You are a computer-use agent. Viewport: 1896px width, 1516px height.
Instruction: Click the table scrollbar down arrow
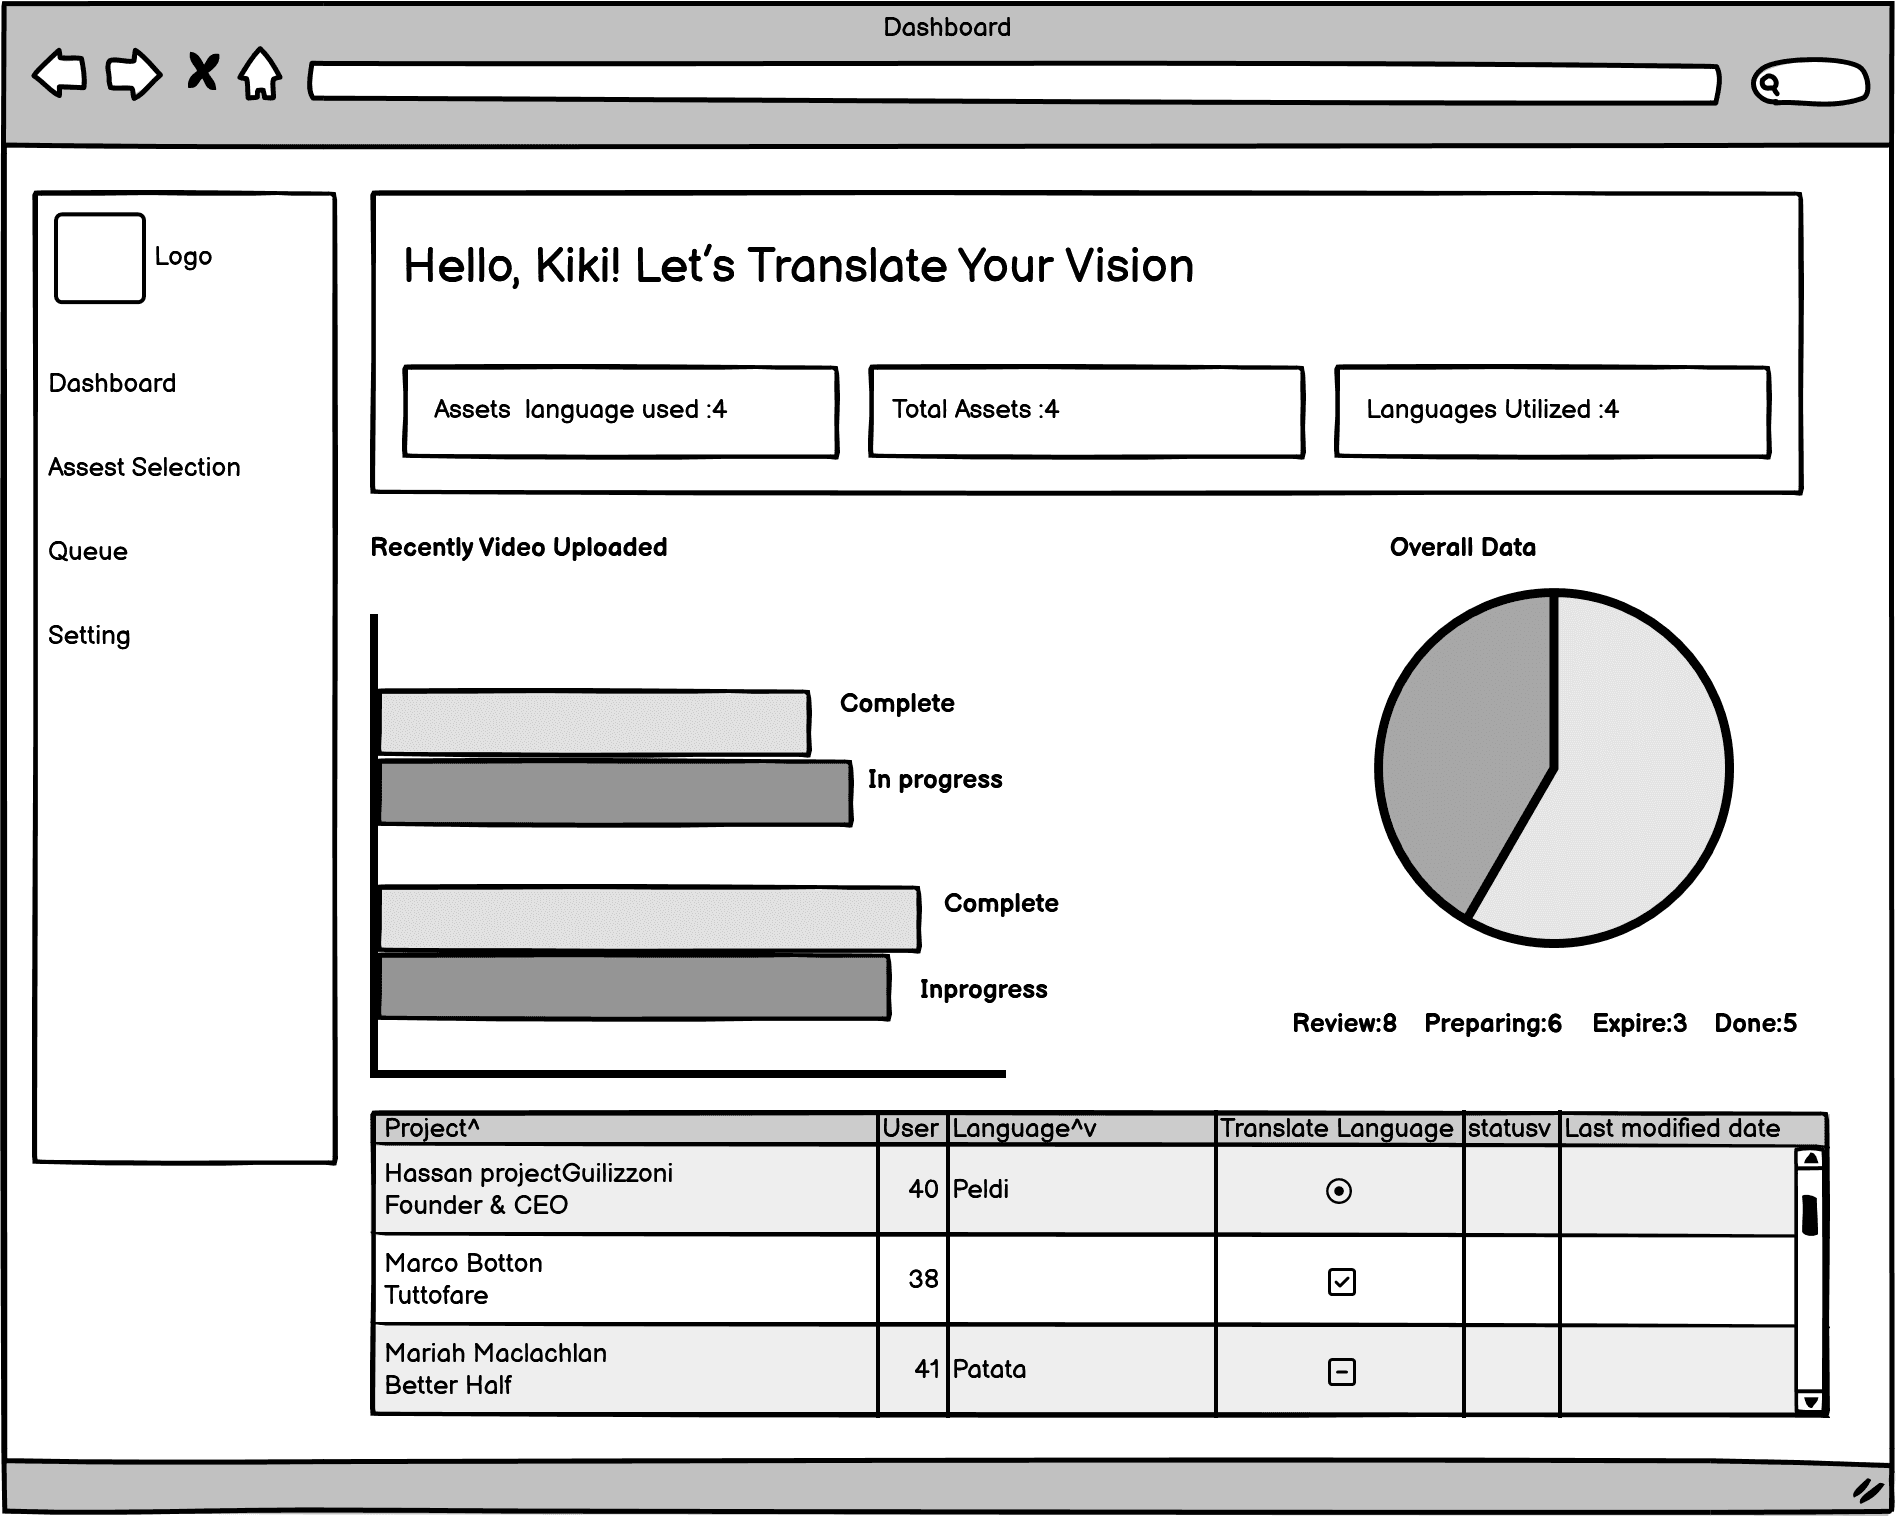[1812, 1398]
